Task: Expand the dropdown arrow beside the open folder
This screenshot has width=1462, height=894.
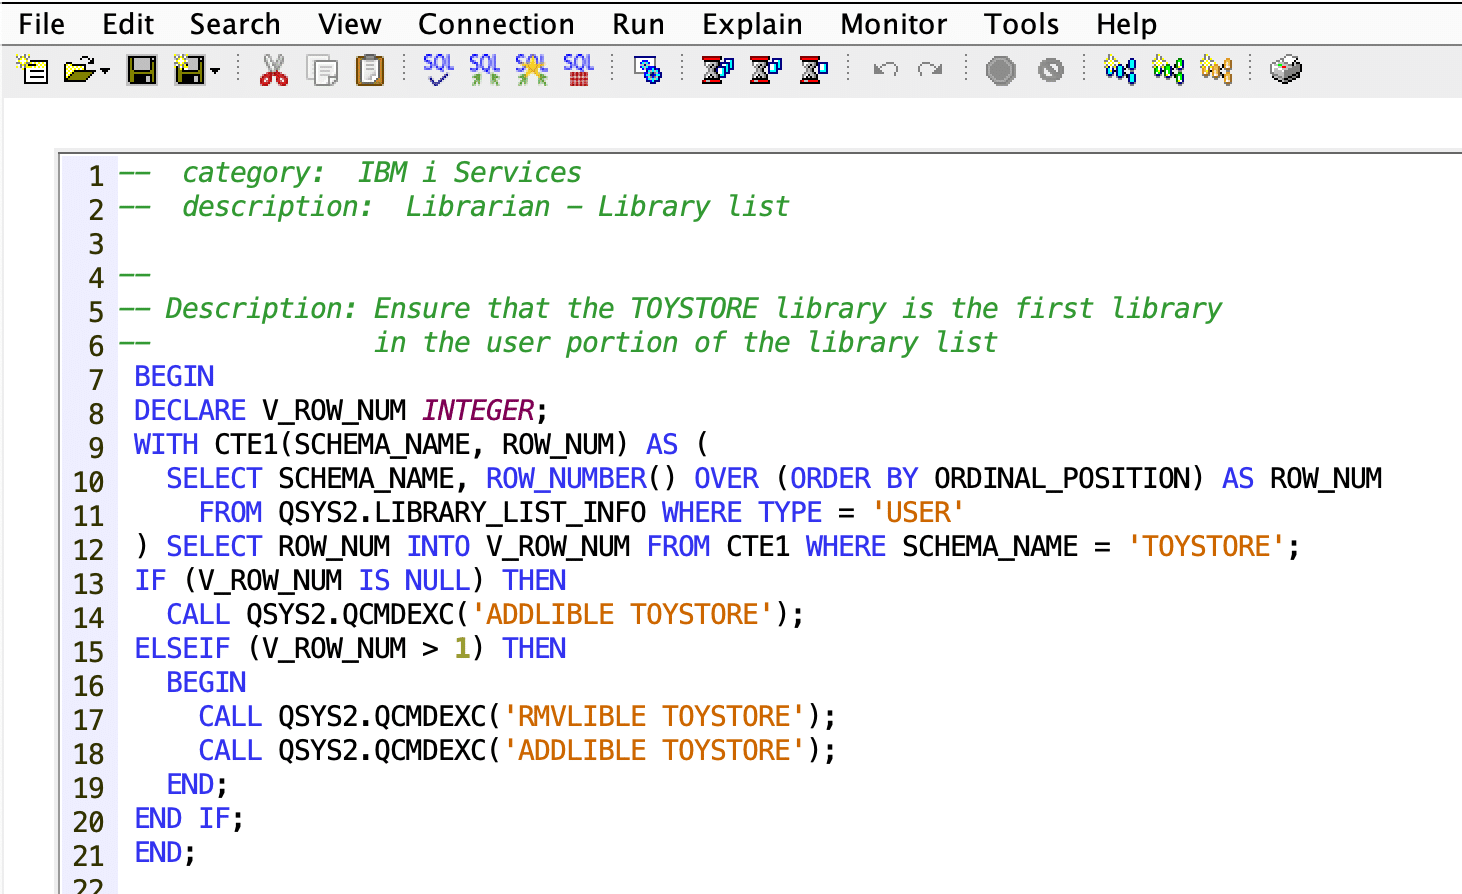Action: pyautogui.click(x=105, y=71)
